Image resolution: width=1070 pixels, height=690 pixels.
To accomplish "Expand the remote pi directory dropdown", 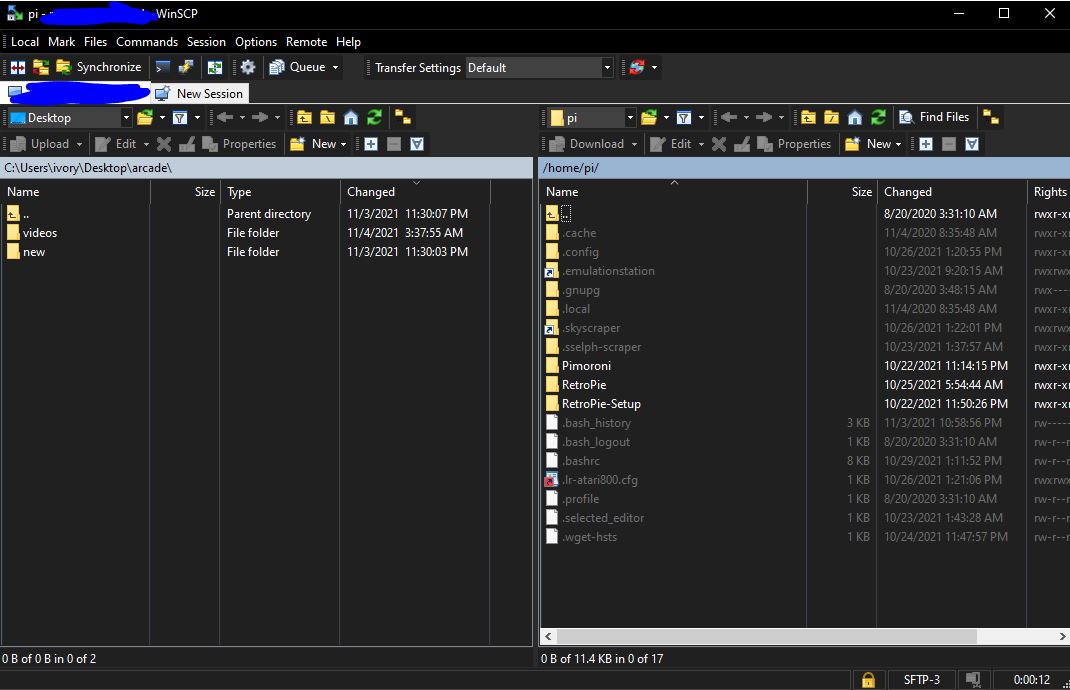I will point(630,118).
